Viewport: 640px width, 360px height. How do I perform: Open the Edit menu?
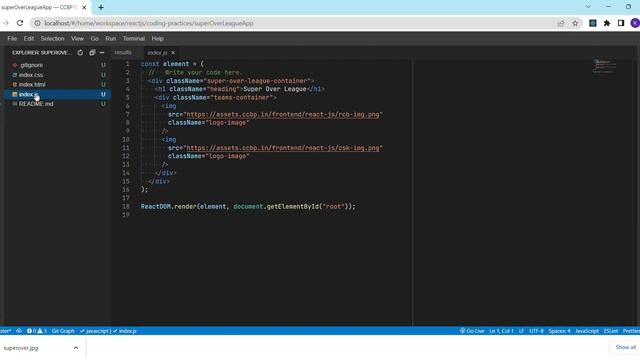point(29,38)
